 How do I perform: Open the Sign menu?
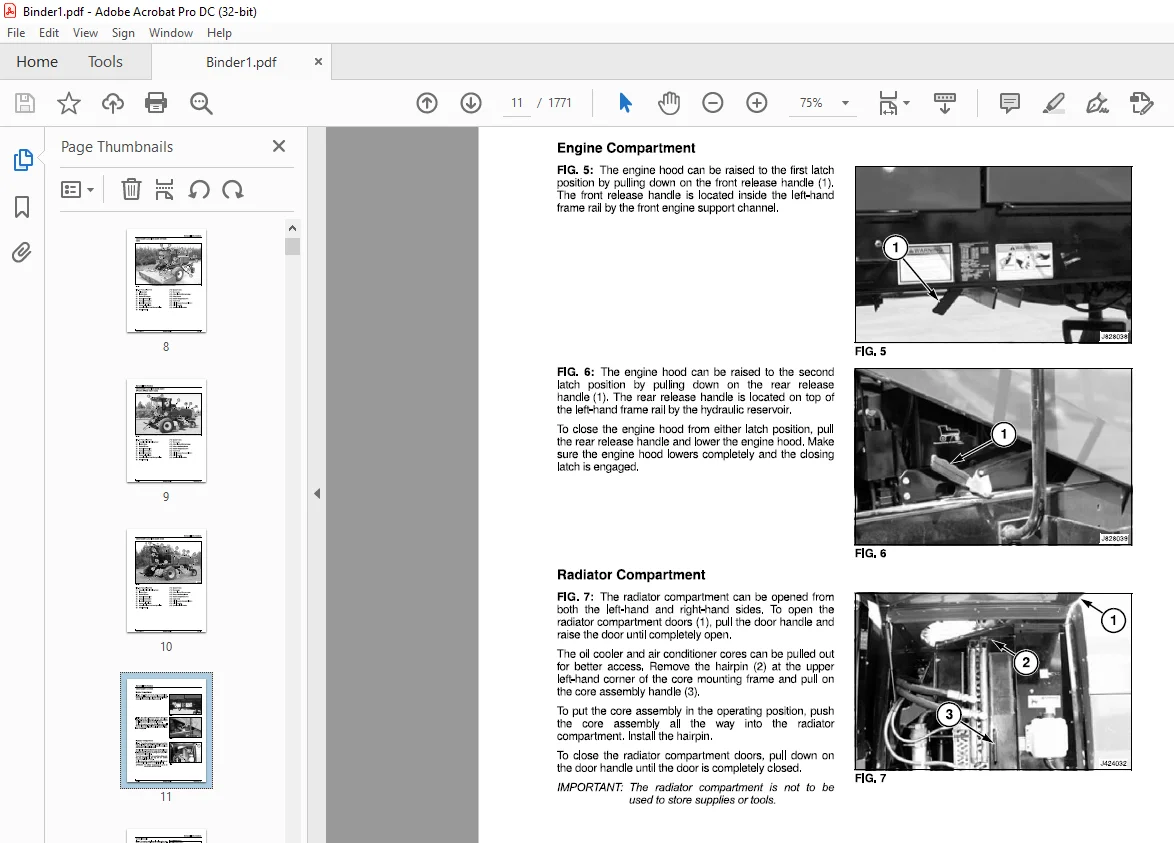pyautogui.click(x=123, y=33)
